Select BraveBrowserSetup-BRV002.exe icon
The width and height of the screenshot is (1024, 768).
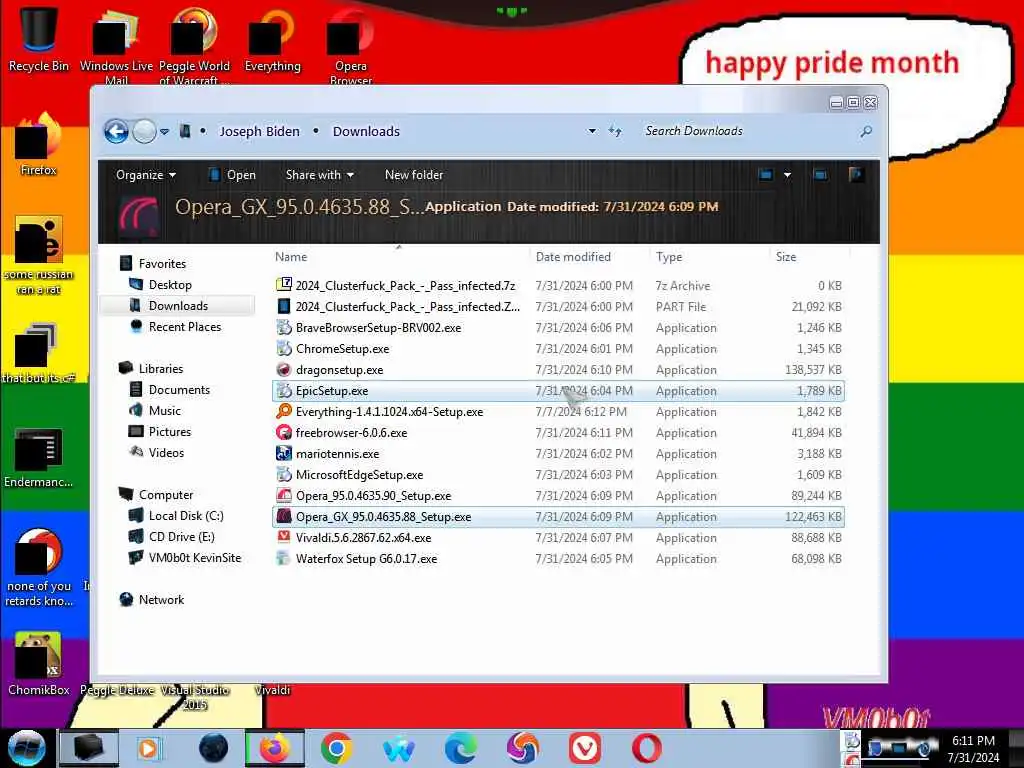(283, 328)
